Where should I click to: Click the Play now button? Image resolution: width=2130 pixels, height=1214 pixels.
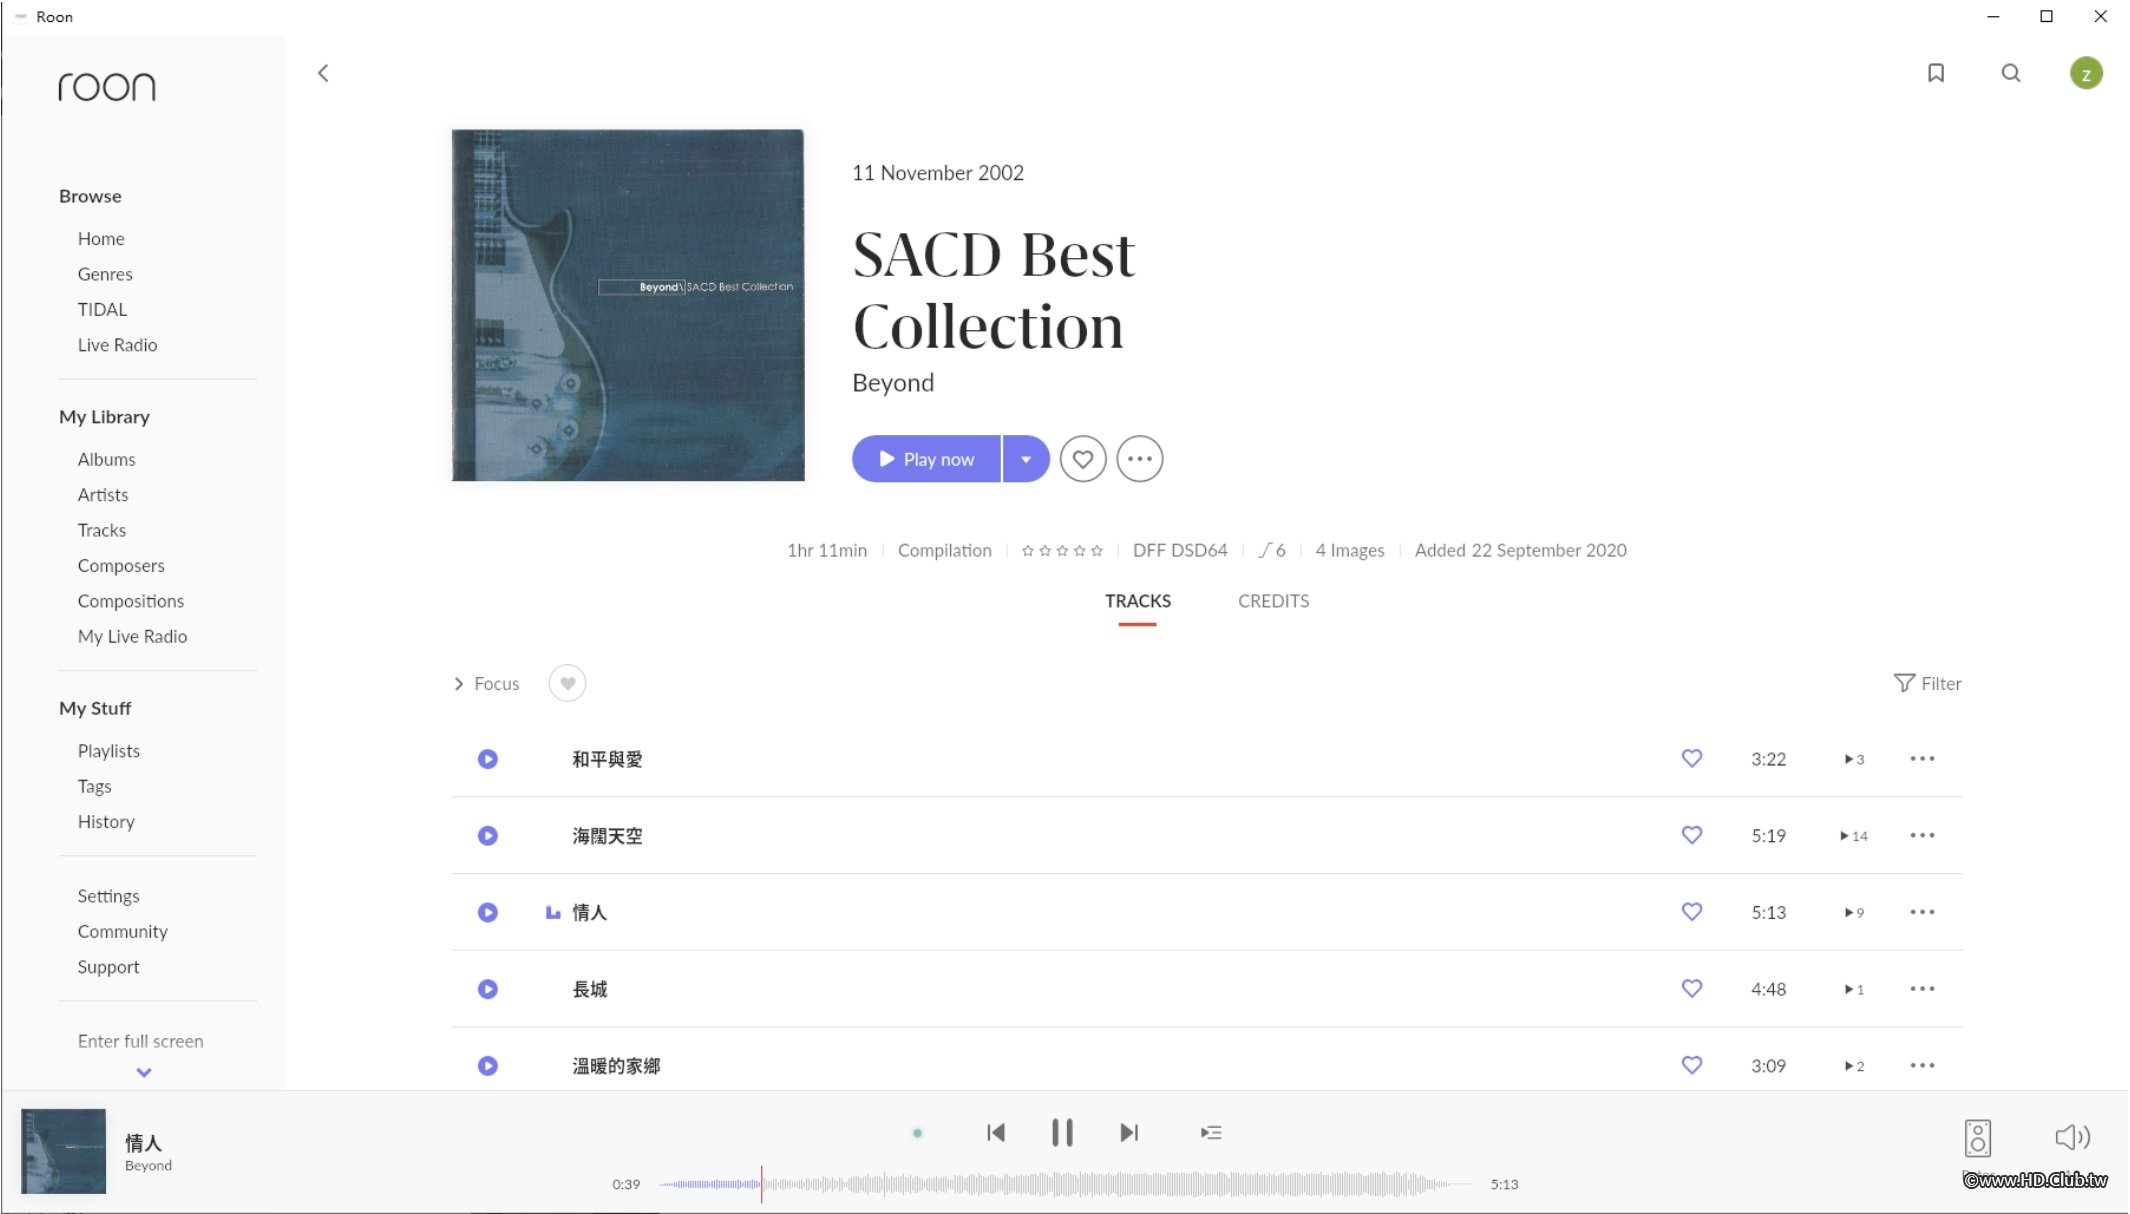pyautogui.click(x=926, y=459)
